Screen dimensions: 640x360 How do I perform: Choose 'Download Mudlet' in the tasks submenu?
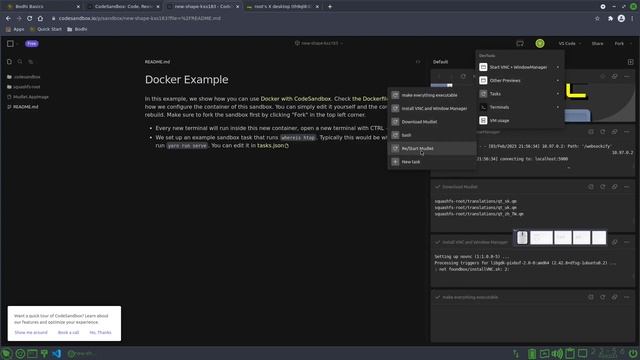tap(432, 122)
